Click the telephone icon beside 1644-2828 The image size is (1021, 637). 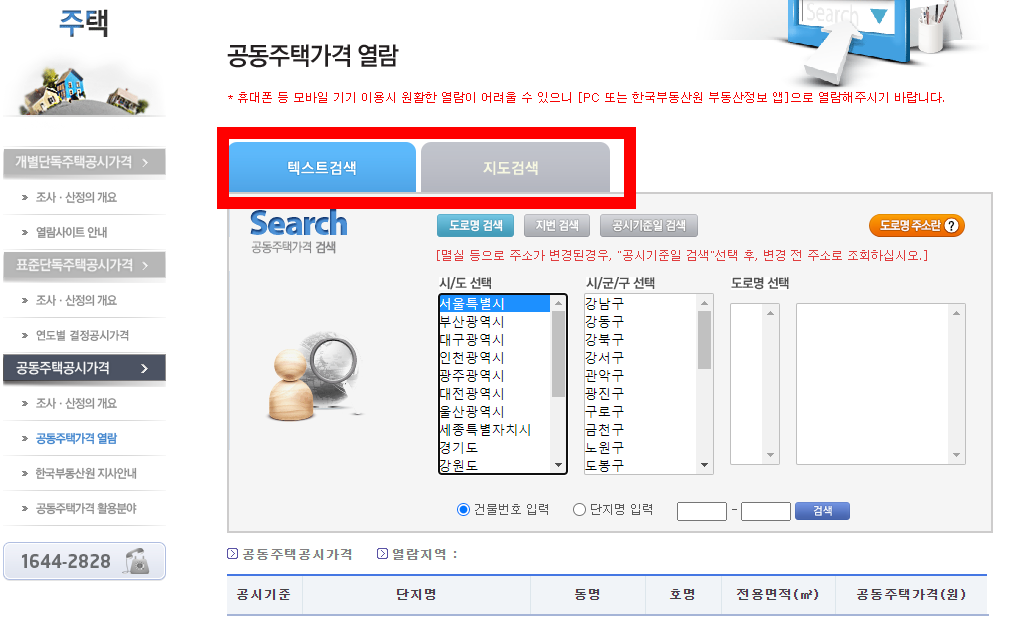tap(135, 561)
